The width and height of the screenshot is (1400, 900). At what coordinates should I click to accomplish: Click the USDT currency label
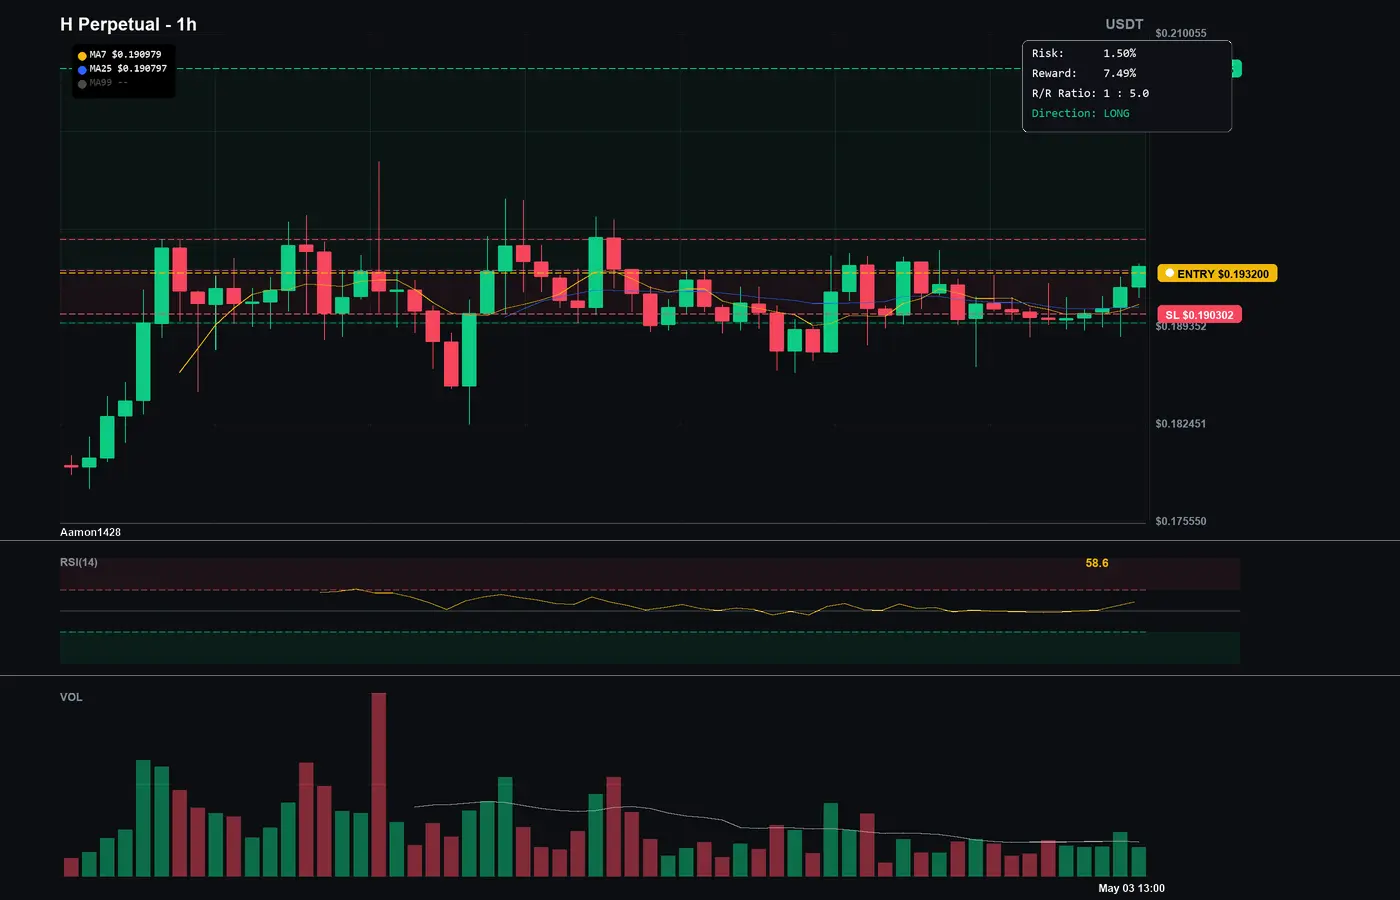coord(1124,24)
